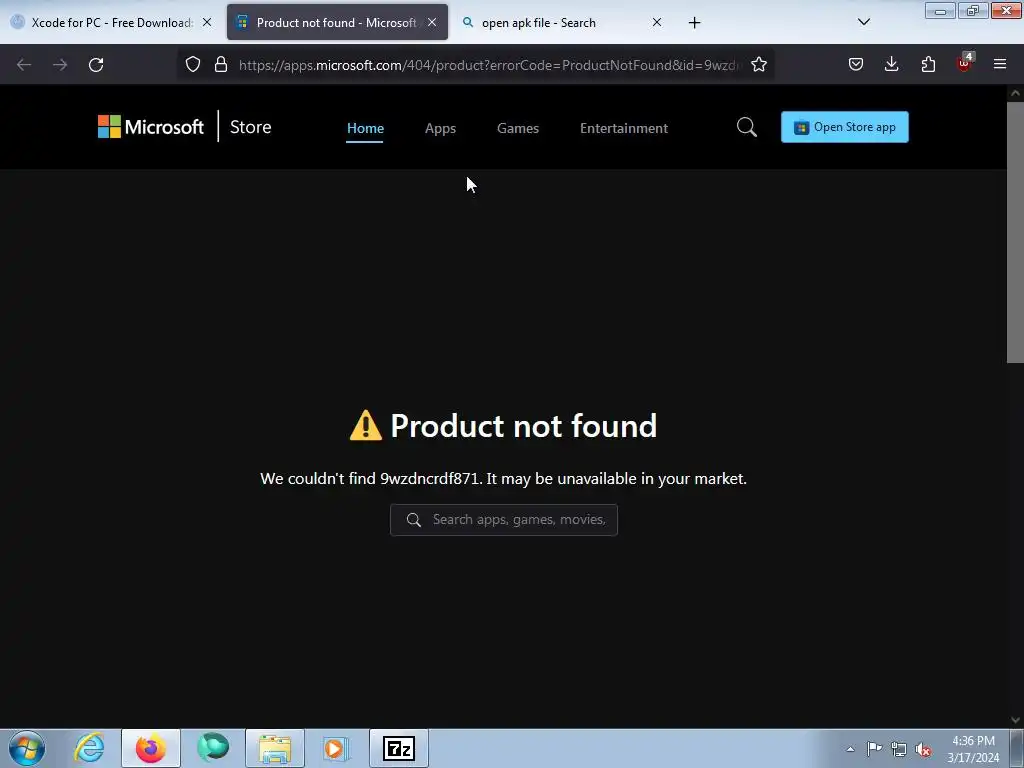This screenshot has height=768, width=1024.
Task: Go forward to next page
Action: (60, 65)
